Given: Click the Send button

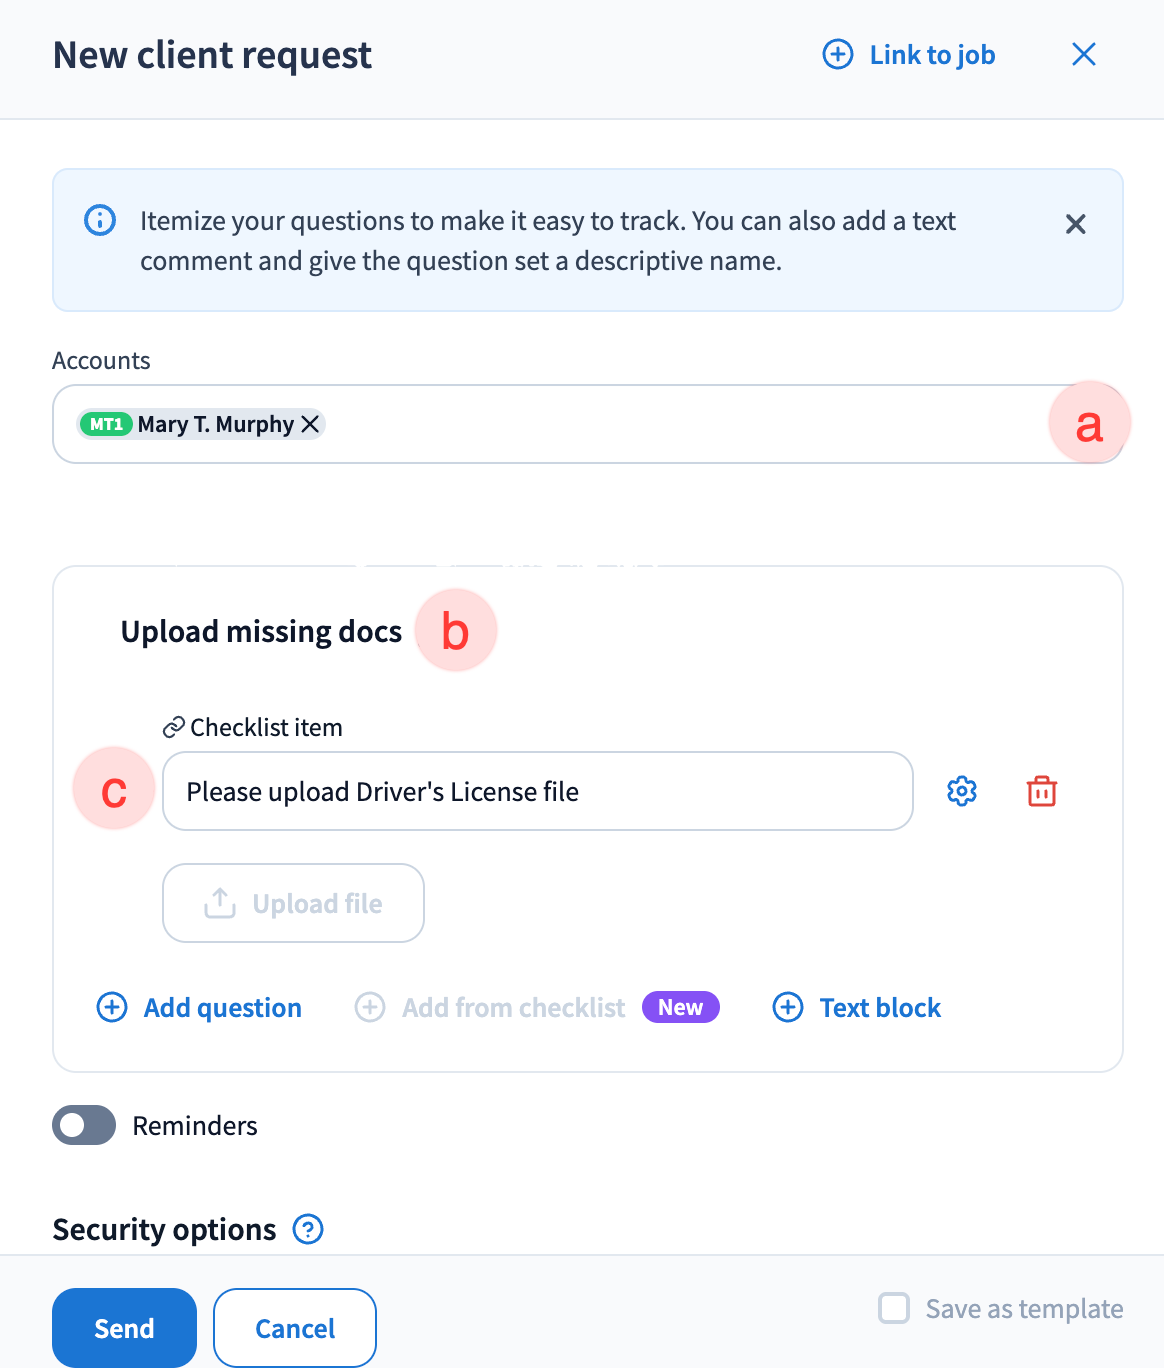Looking at the screenshot, I should click(124, 1328).
